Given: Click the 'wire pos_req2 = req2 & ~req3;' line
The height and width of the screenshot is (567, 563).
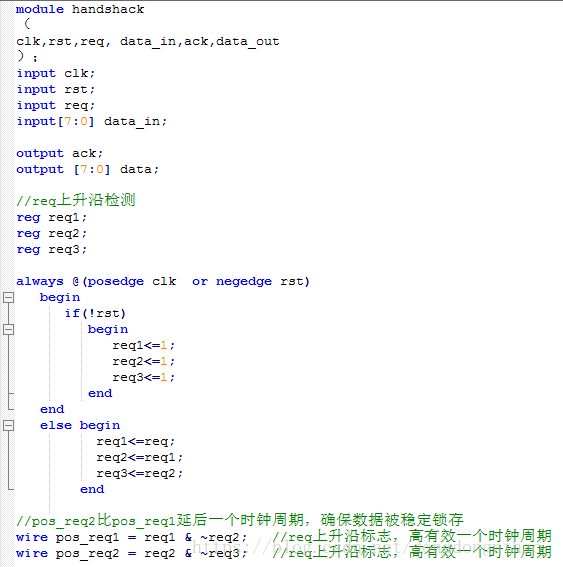Looking at the screenshot, I should coord(132,553).
